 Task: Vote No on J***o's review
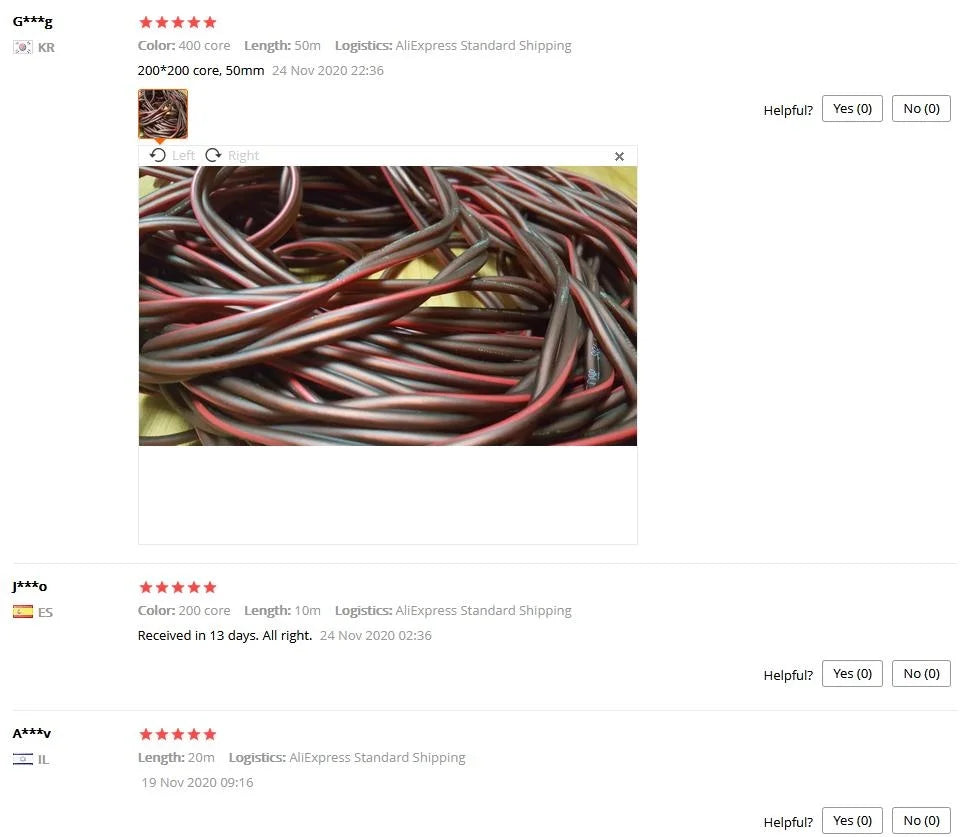click(x=921, y=674)
